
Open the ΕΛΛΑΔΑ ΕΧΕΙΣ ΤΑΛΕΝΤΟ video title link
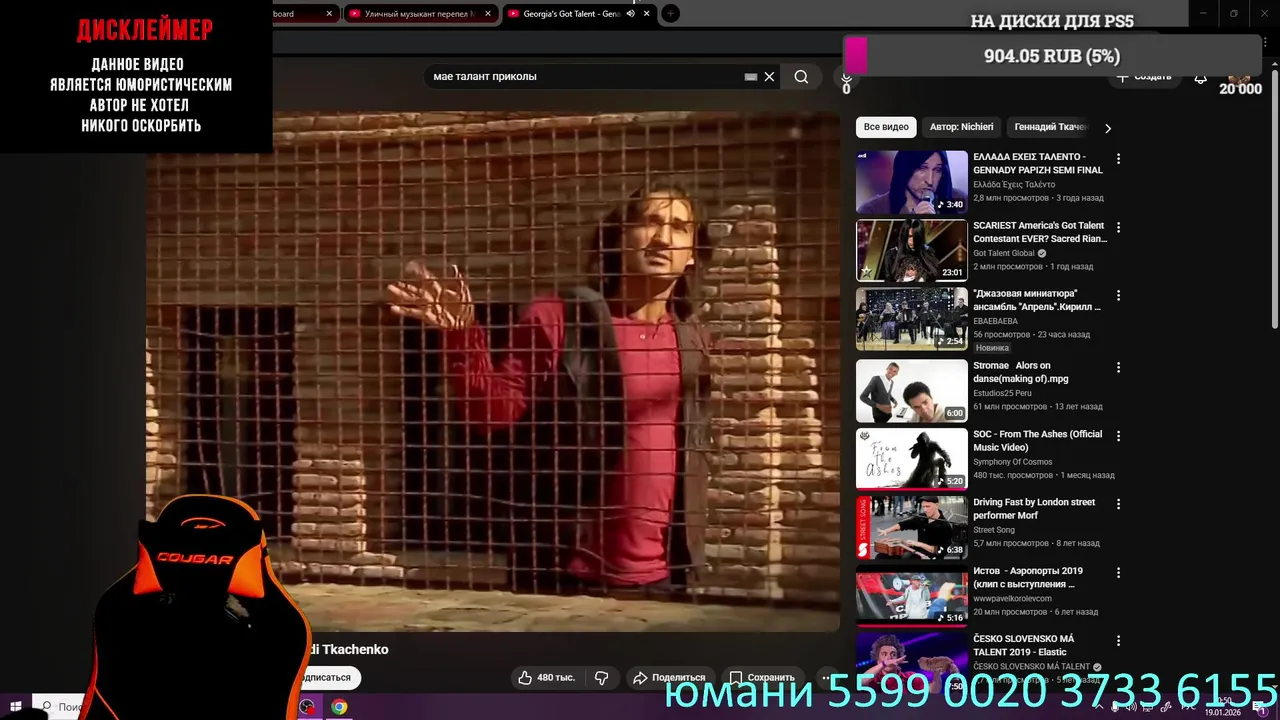(x=1038, y=163)
